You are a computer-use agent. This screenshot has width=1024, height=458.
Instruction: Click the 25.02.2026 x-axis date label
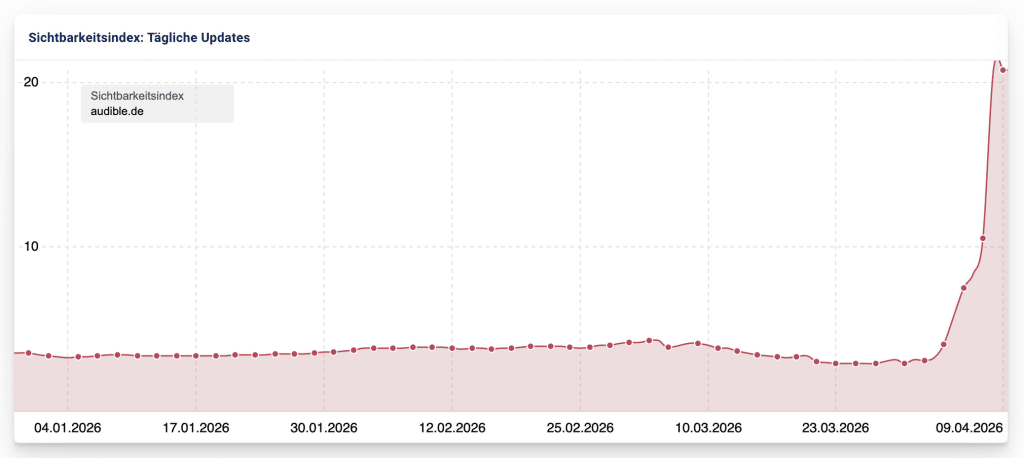point(580,427)
